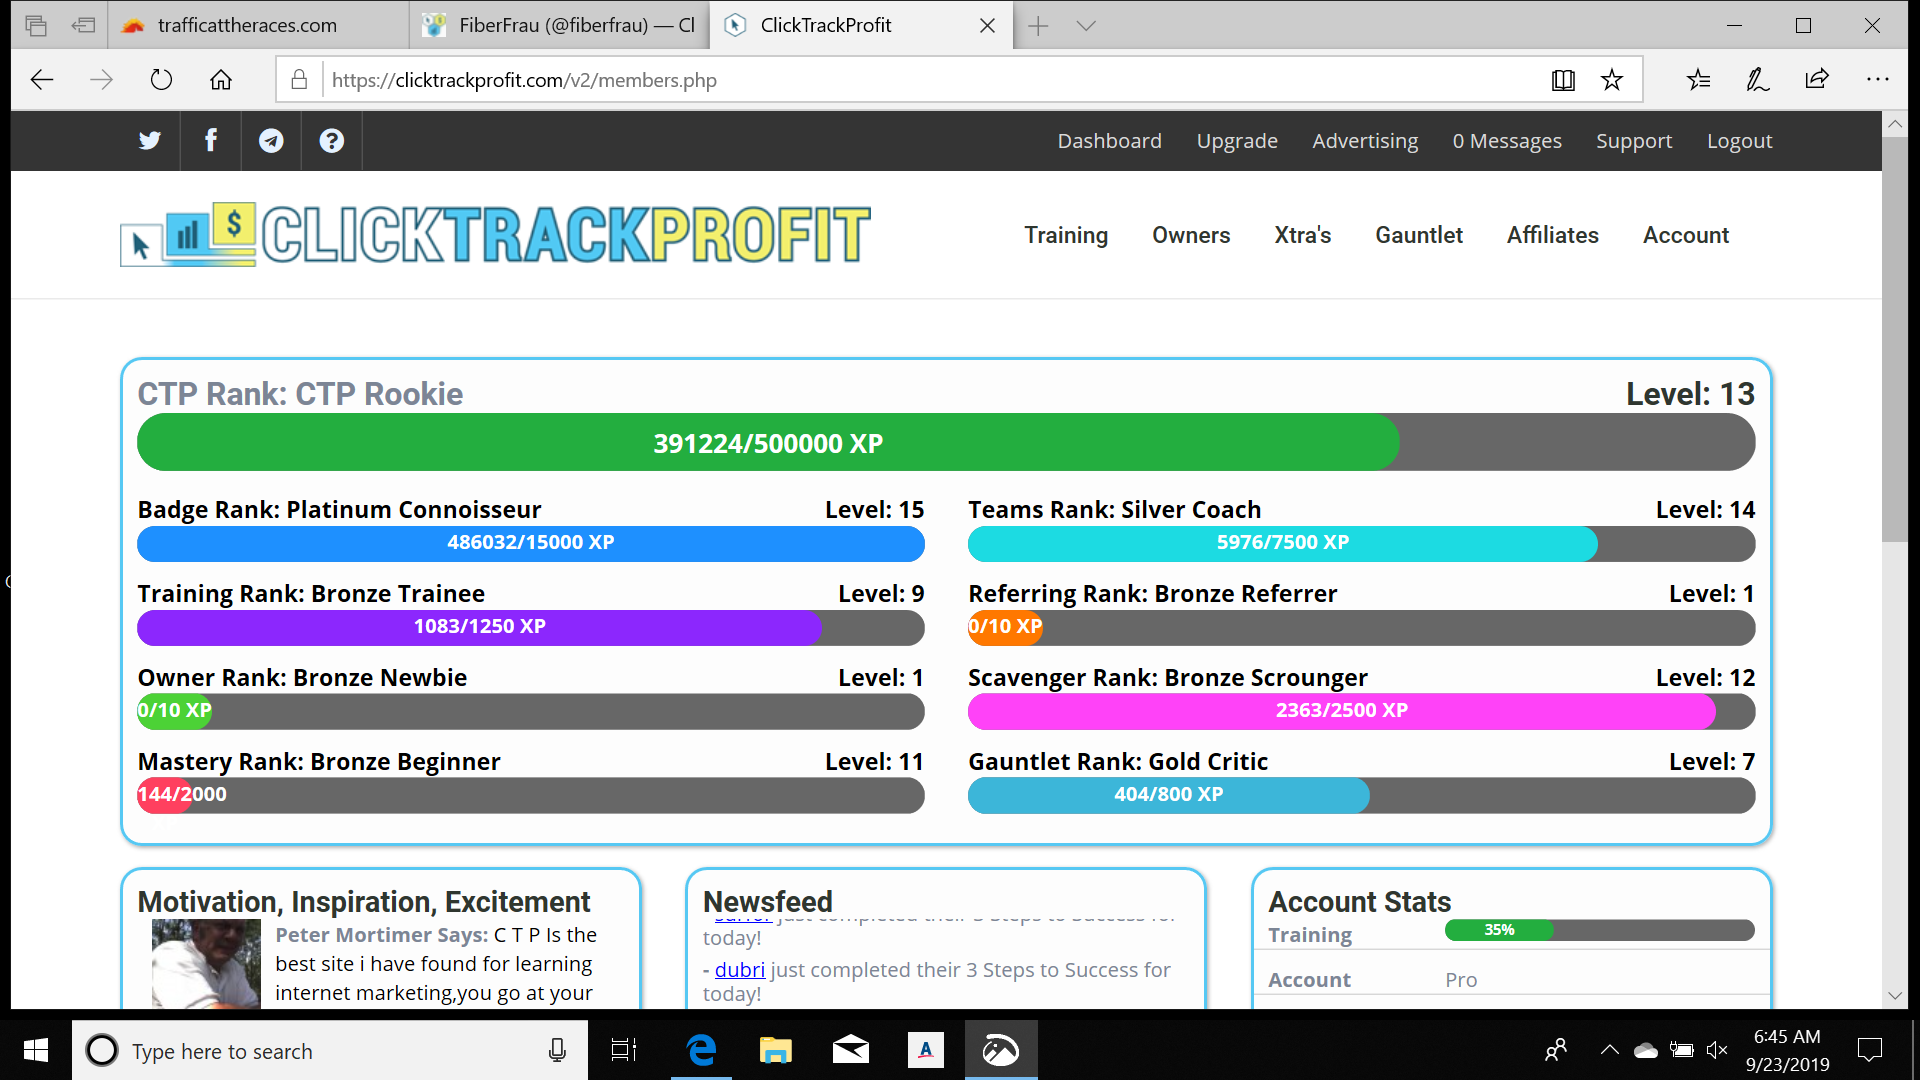The height and width of the screenshot is (1080, 1920).
Task: Click Logout
Action: 1739,141
